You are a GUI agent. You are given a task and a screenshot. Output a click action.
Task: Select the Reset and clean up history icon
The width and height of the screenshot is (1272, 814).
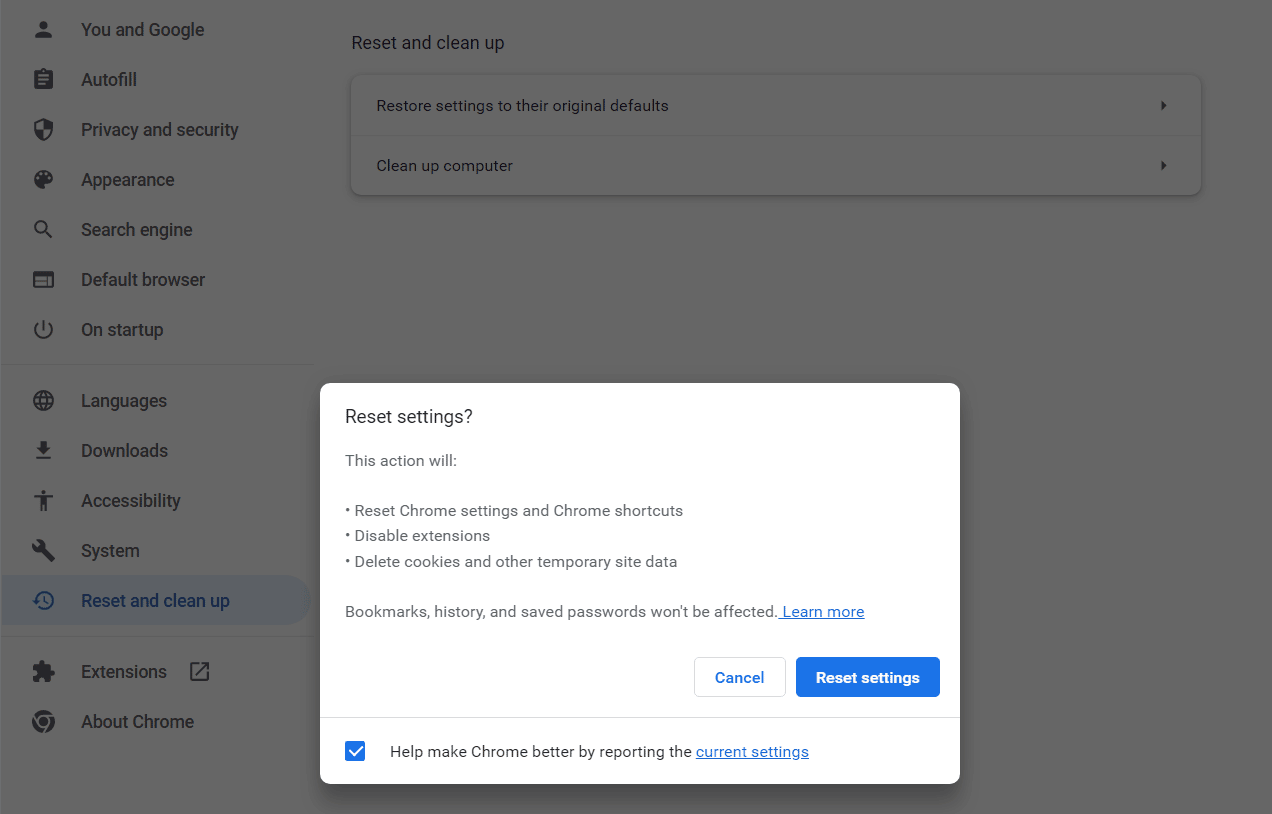coord(43,600)
